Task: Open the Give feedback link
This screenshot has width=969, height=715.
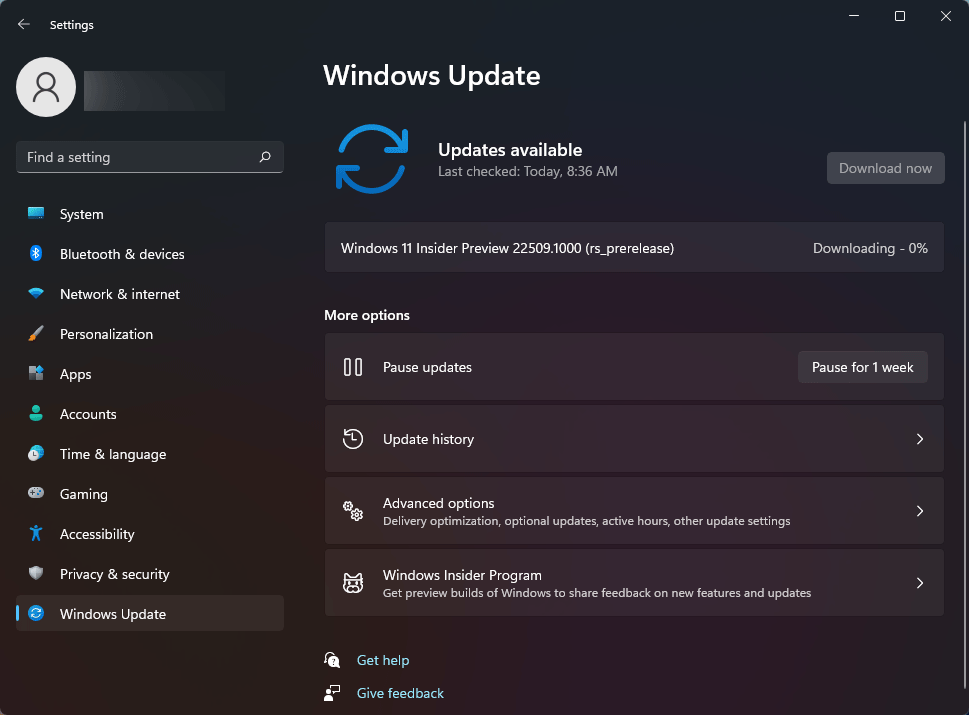Action: coord(400,693)
